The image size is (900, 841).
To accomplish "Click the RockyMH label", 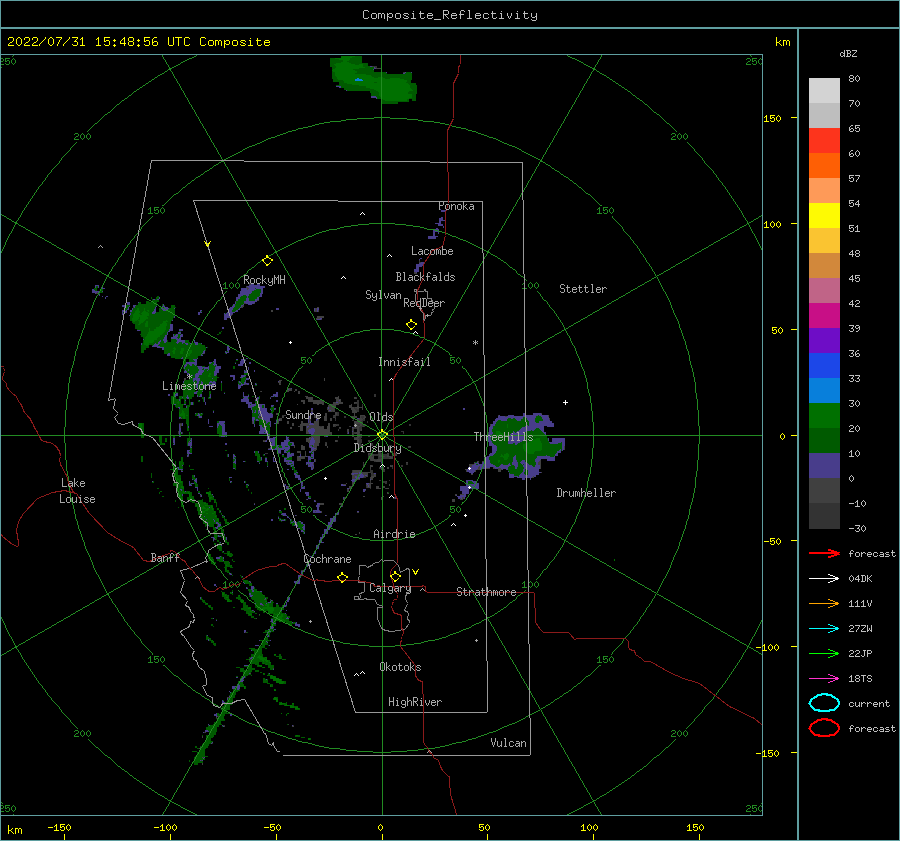I will (x=264, y=280).
